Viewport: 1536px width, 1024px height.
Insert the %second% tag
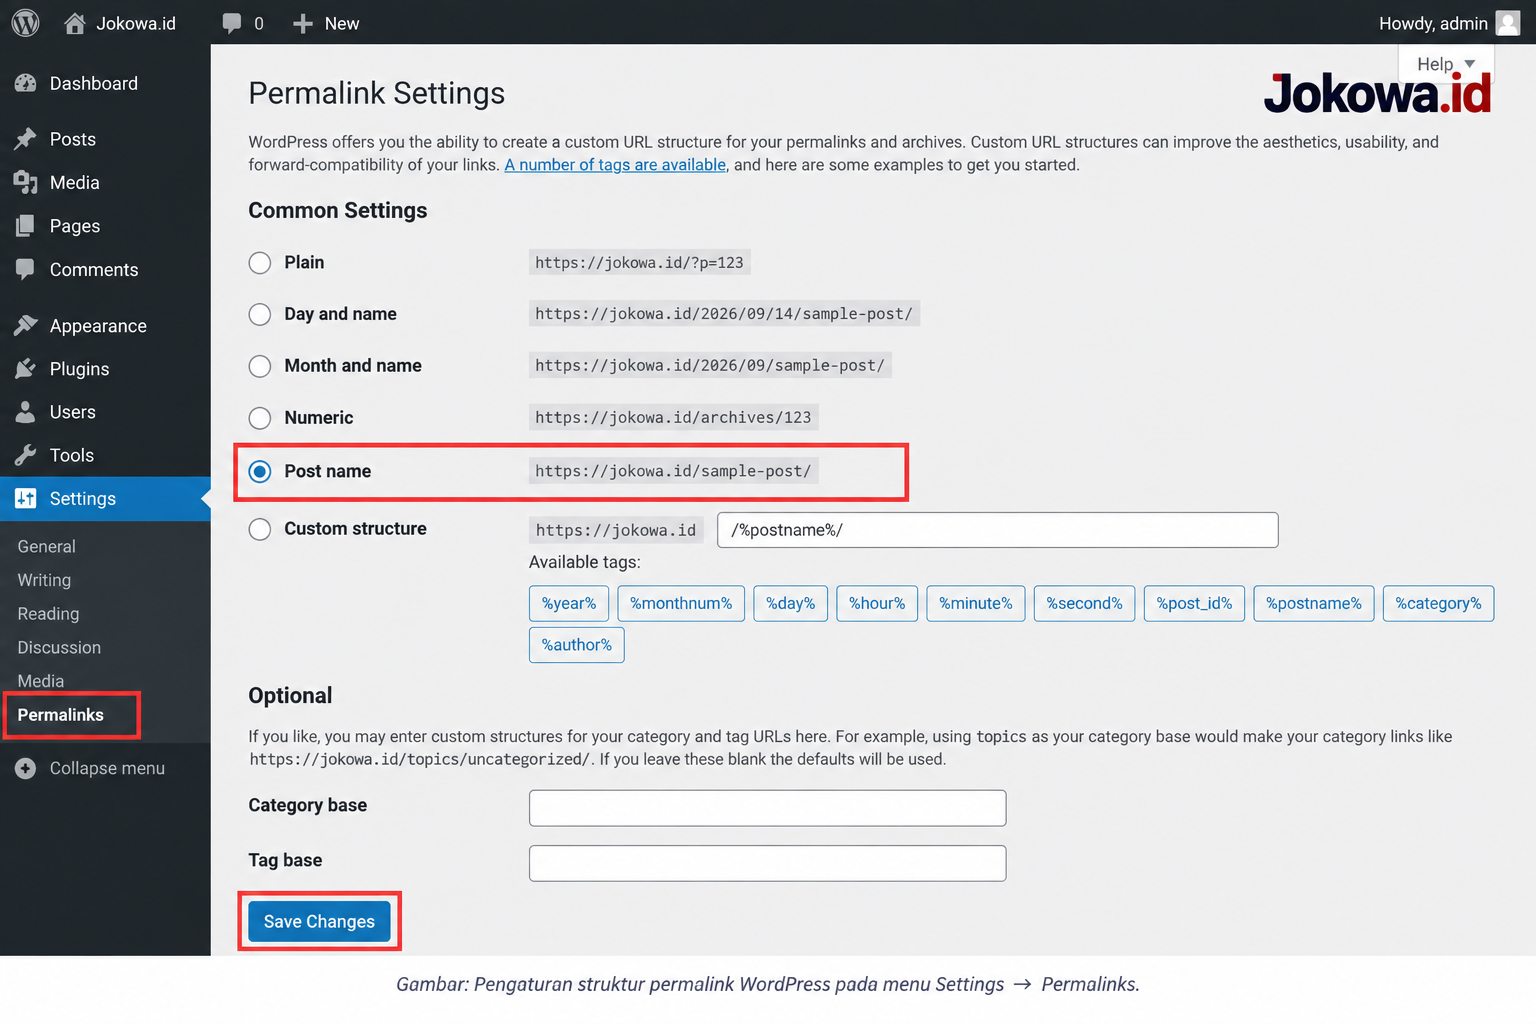1085,603
